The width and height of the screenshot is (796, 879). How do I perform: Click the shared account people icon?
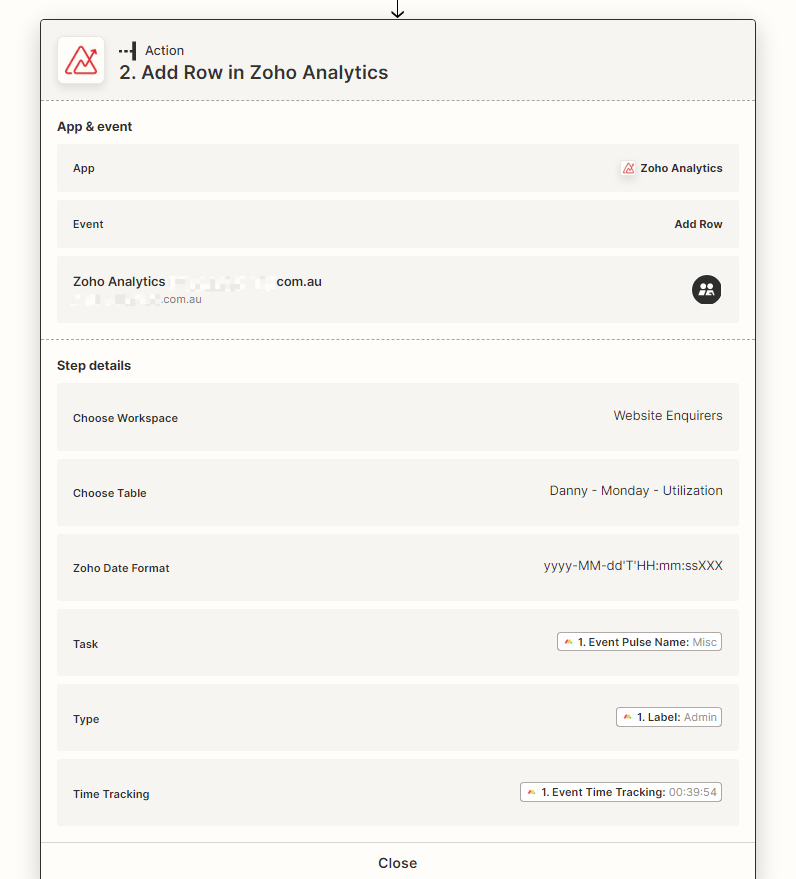(706, 289)
